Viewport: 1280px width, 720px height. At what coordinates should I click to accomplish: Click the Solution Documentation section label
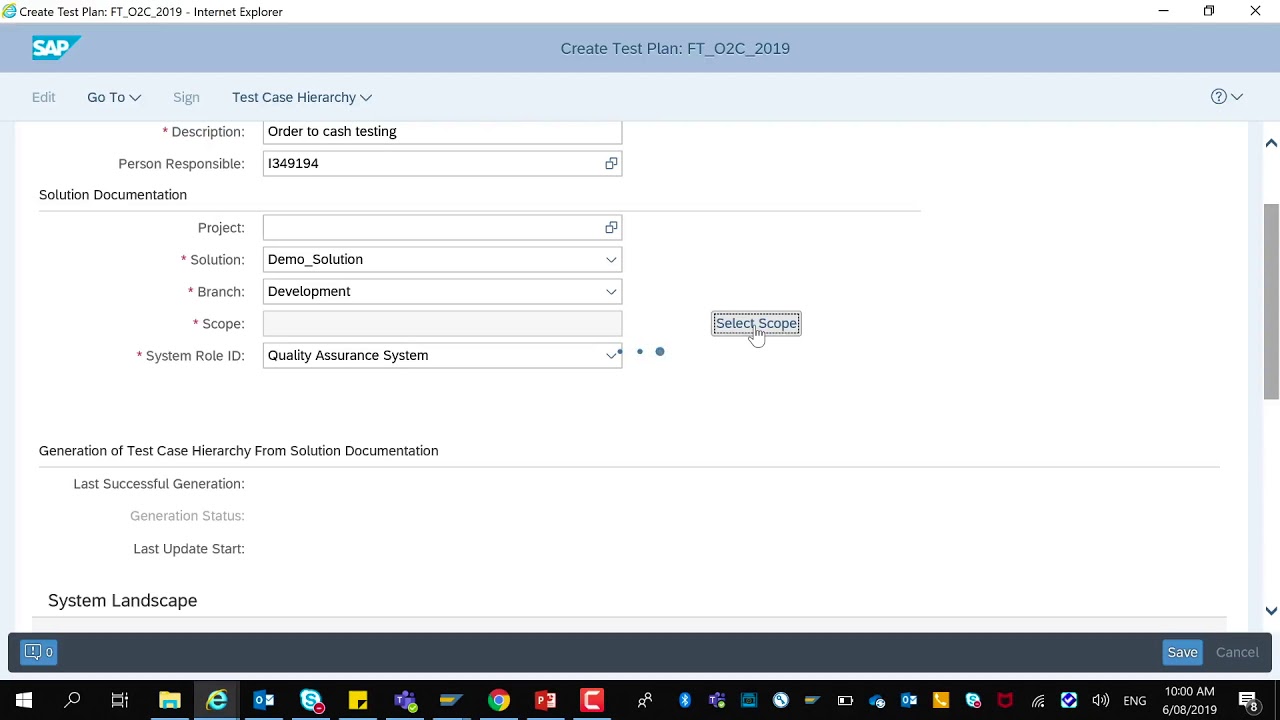click(x=113, y=194)
